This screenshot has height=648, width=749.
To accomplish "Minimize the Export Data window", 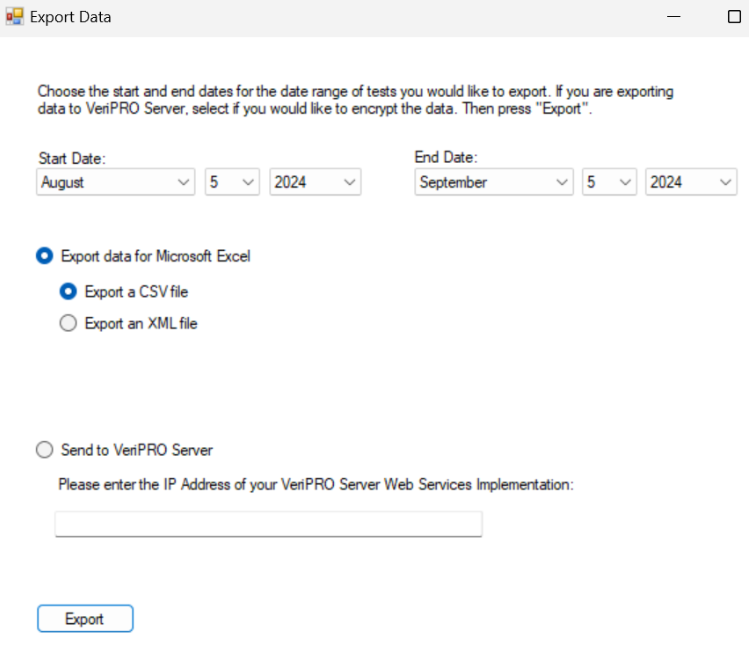I will click(x=675, y=17).
